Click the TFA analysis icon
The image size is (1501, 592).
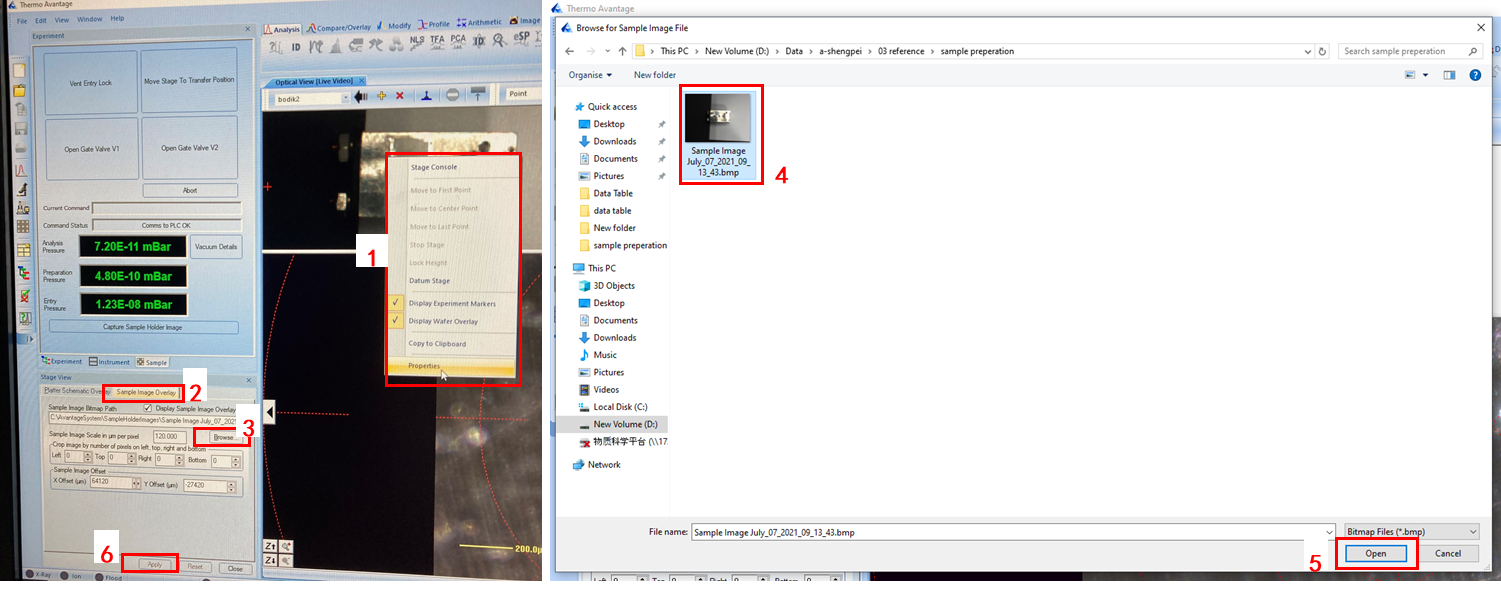[x=437, y=42]
